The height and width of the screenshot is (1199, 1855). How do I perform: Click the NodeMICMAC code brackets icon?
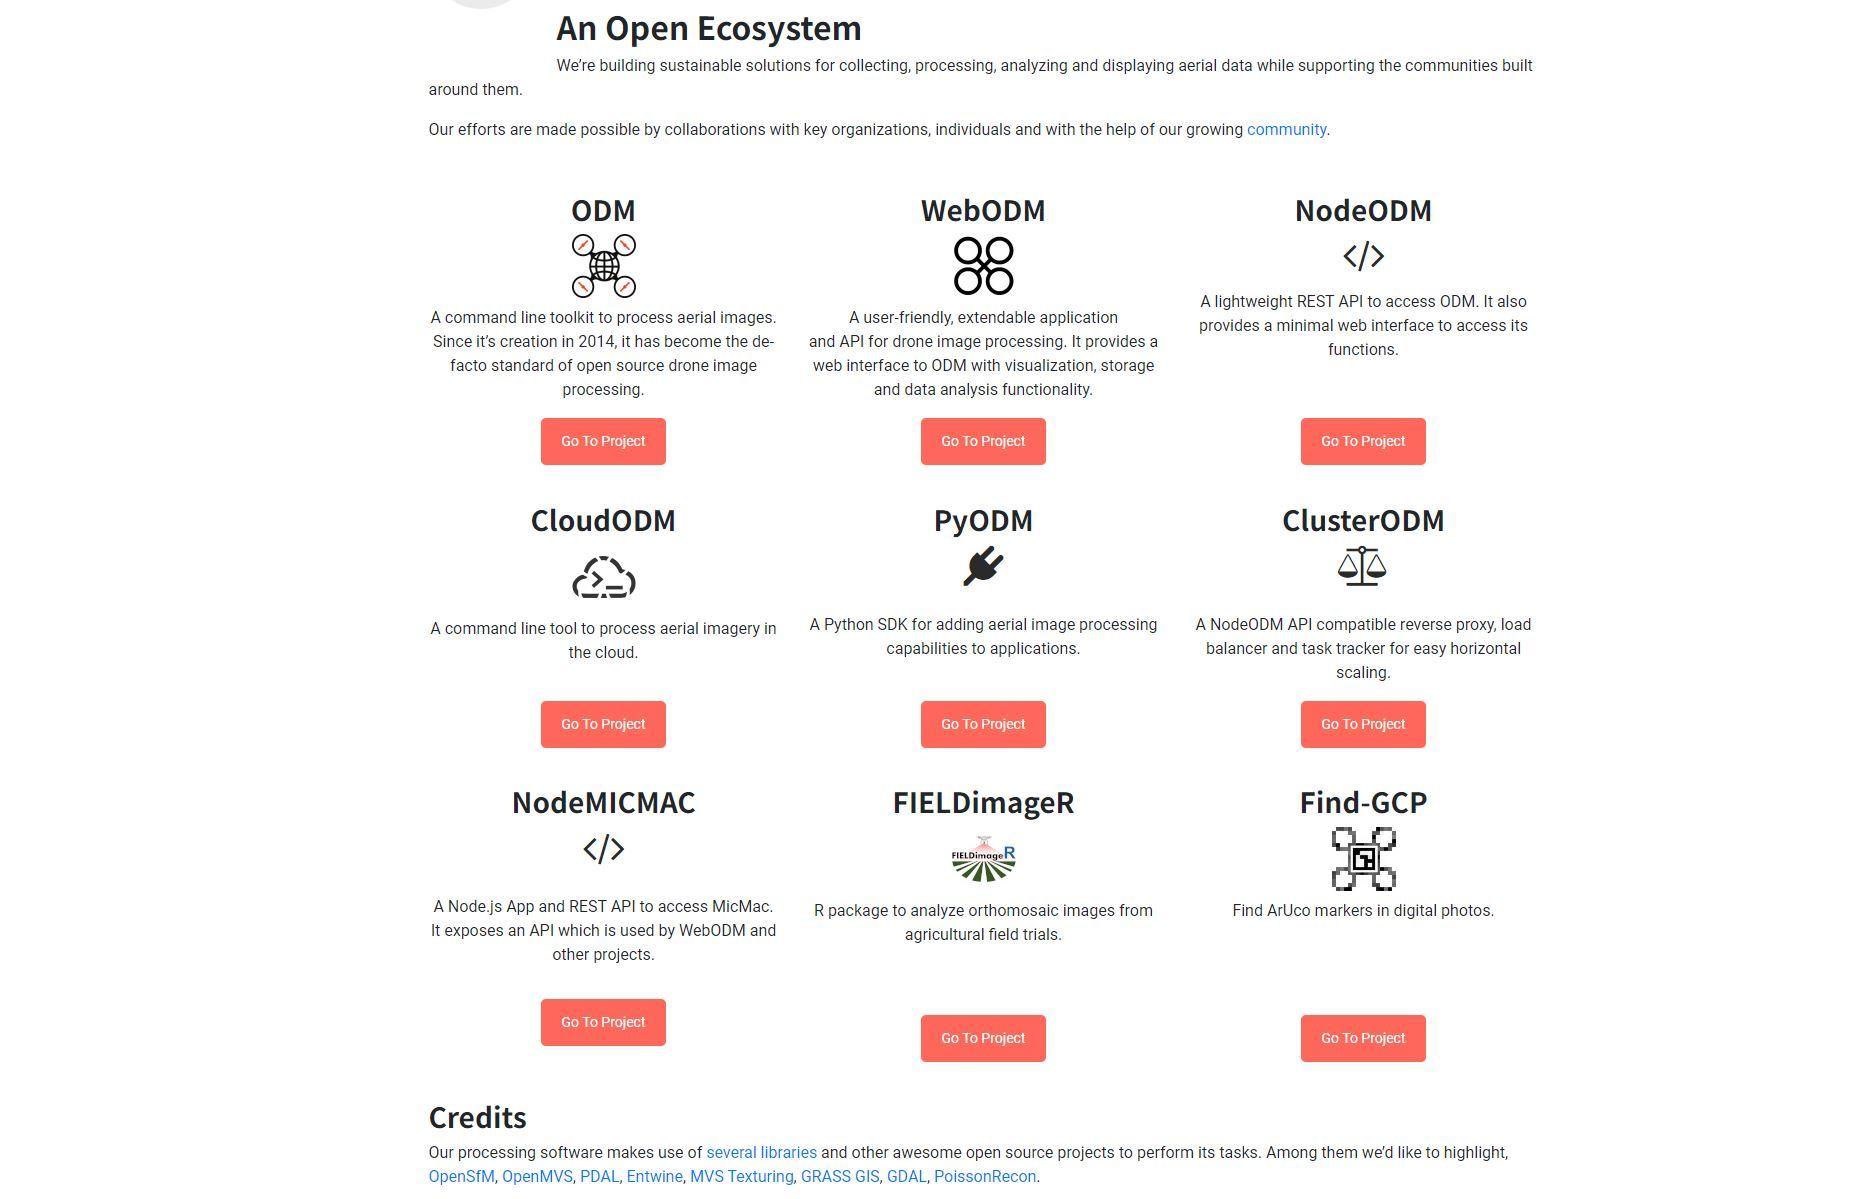tap(603, 849)
